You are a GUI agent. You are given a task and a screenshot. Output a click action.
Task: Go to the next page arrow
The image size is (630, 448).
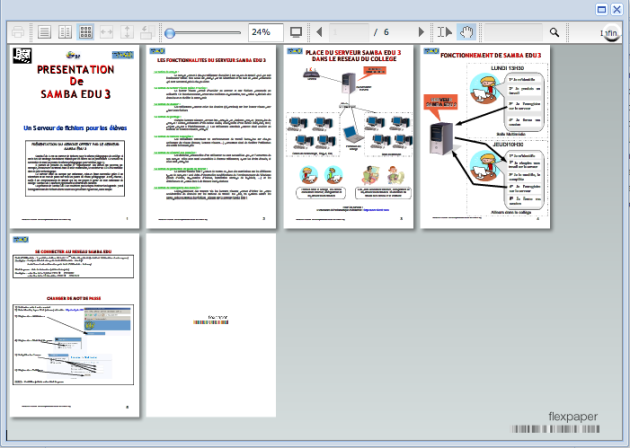(421, 32)
